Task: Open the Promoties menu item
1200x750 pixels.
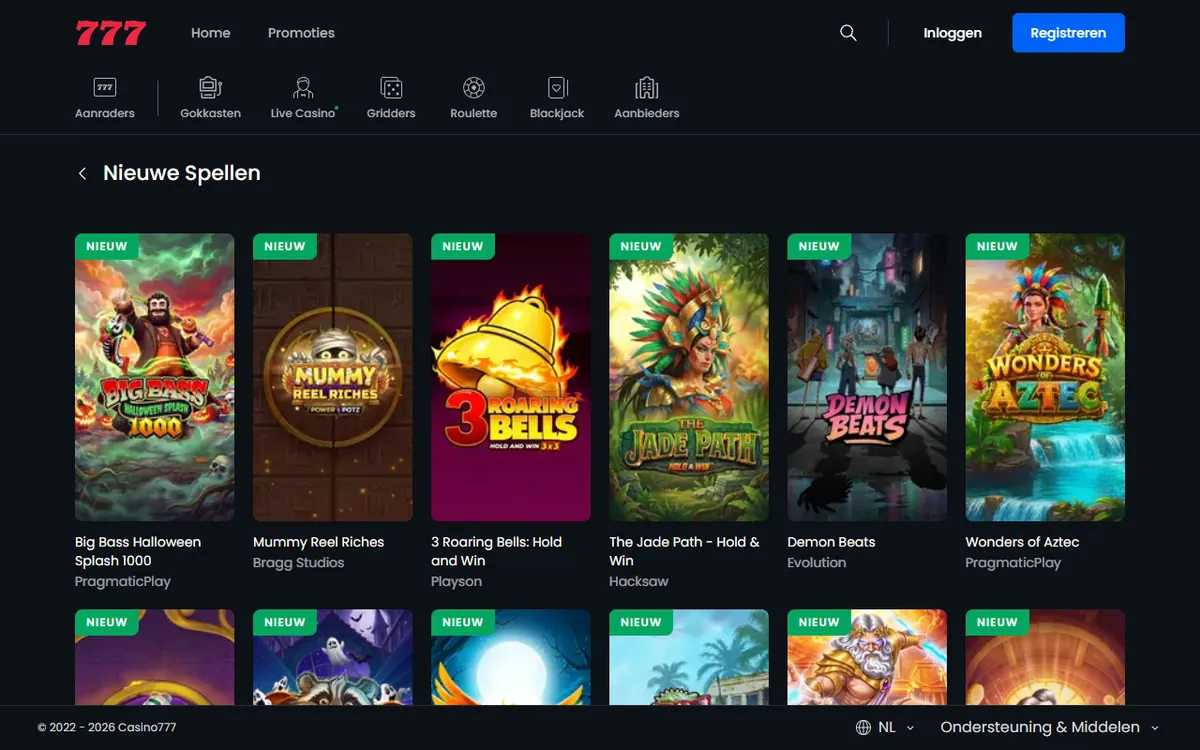Action: click(x=301, y=33)
